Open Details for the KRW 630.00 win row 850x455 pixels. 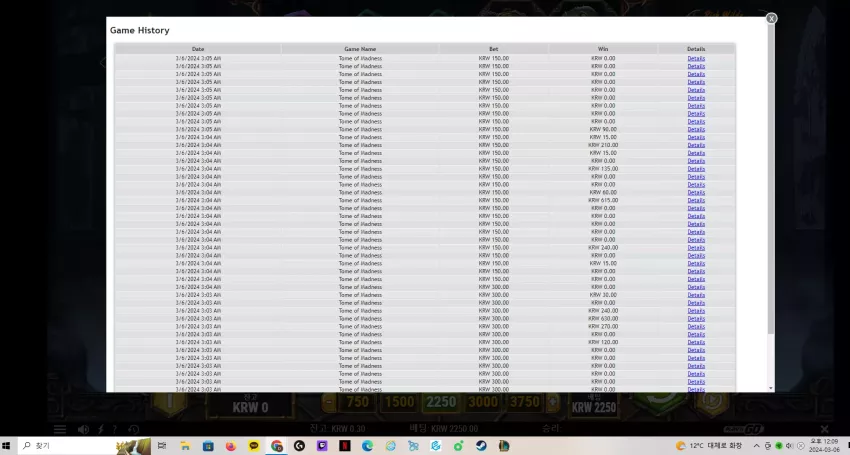(x=696, y=318)
